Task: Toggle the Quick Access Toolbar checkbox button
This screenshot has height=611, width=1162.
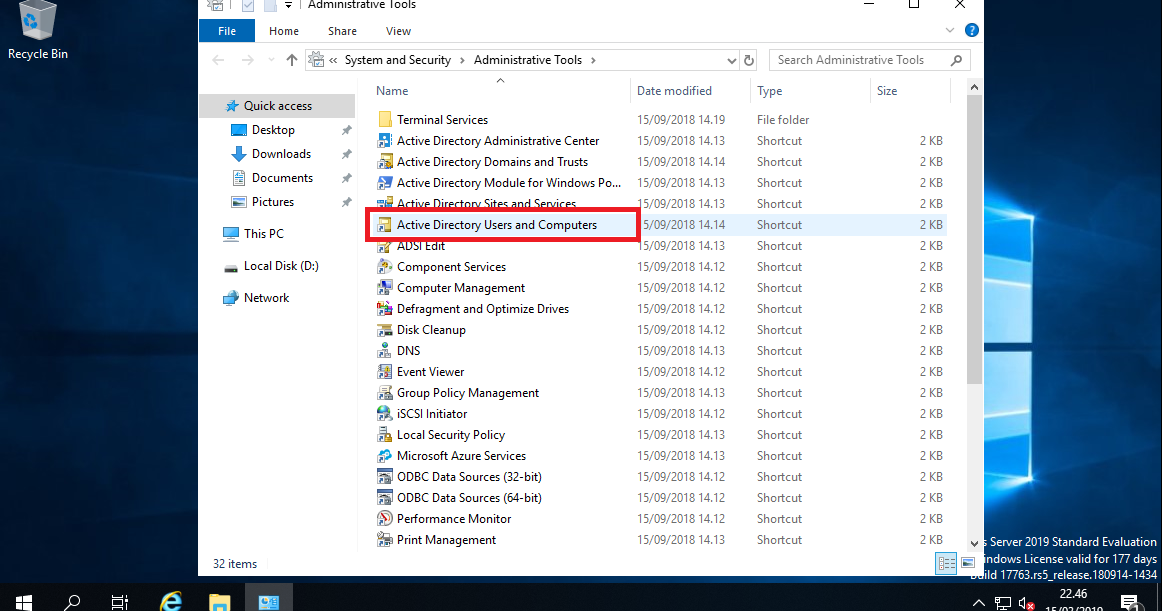Action: (x=246, y=5)
